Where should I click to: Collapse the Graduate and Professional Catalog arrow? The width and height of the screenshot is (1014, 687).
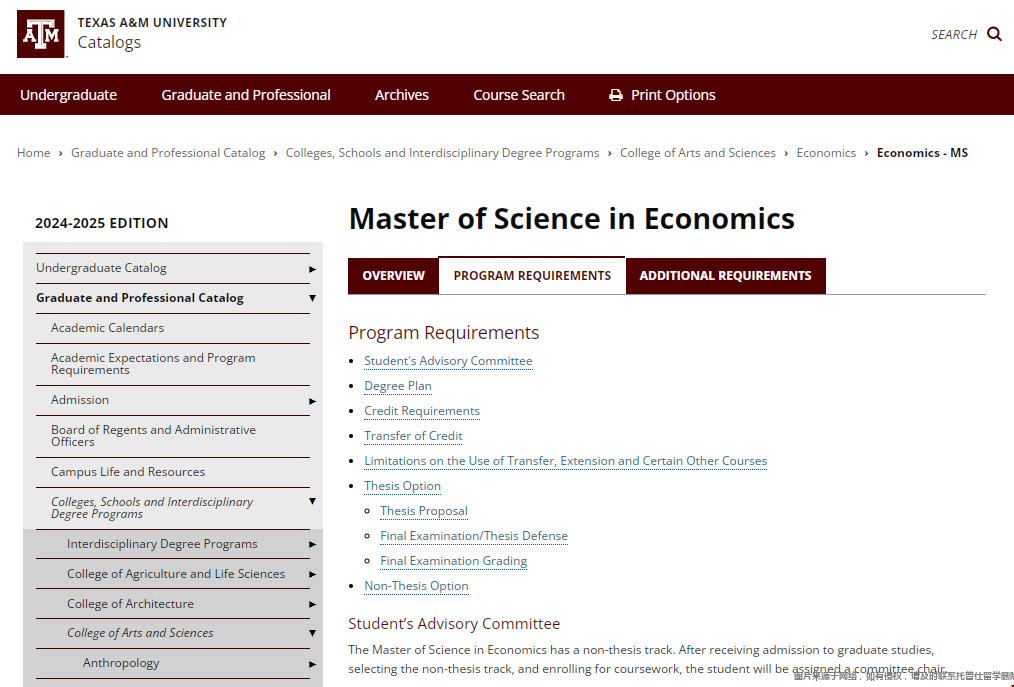click(x=312, y=298)
